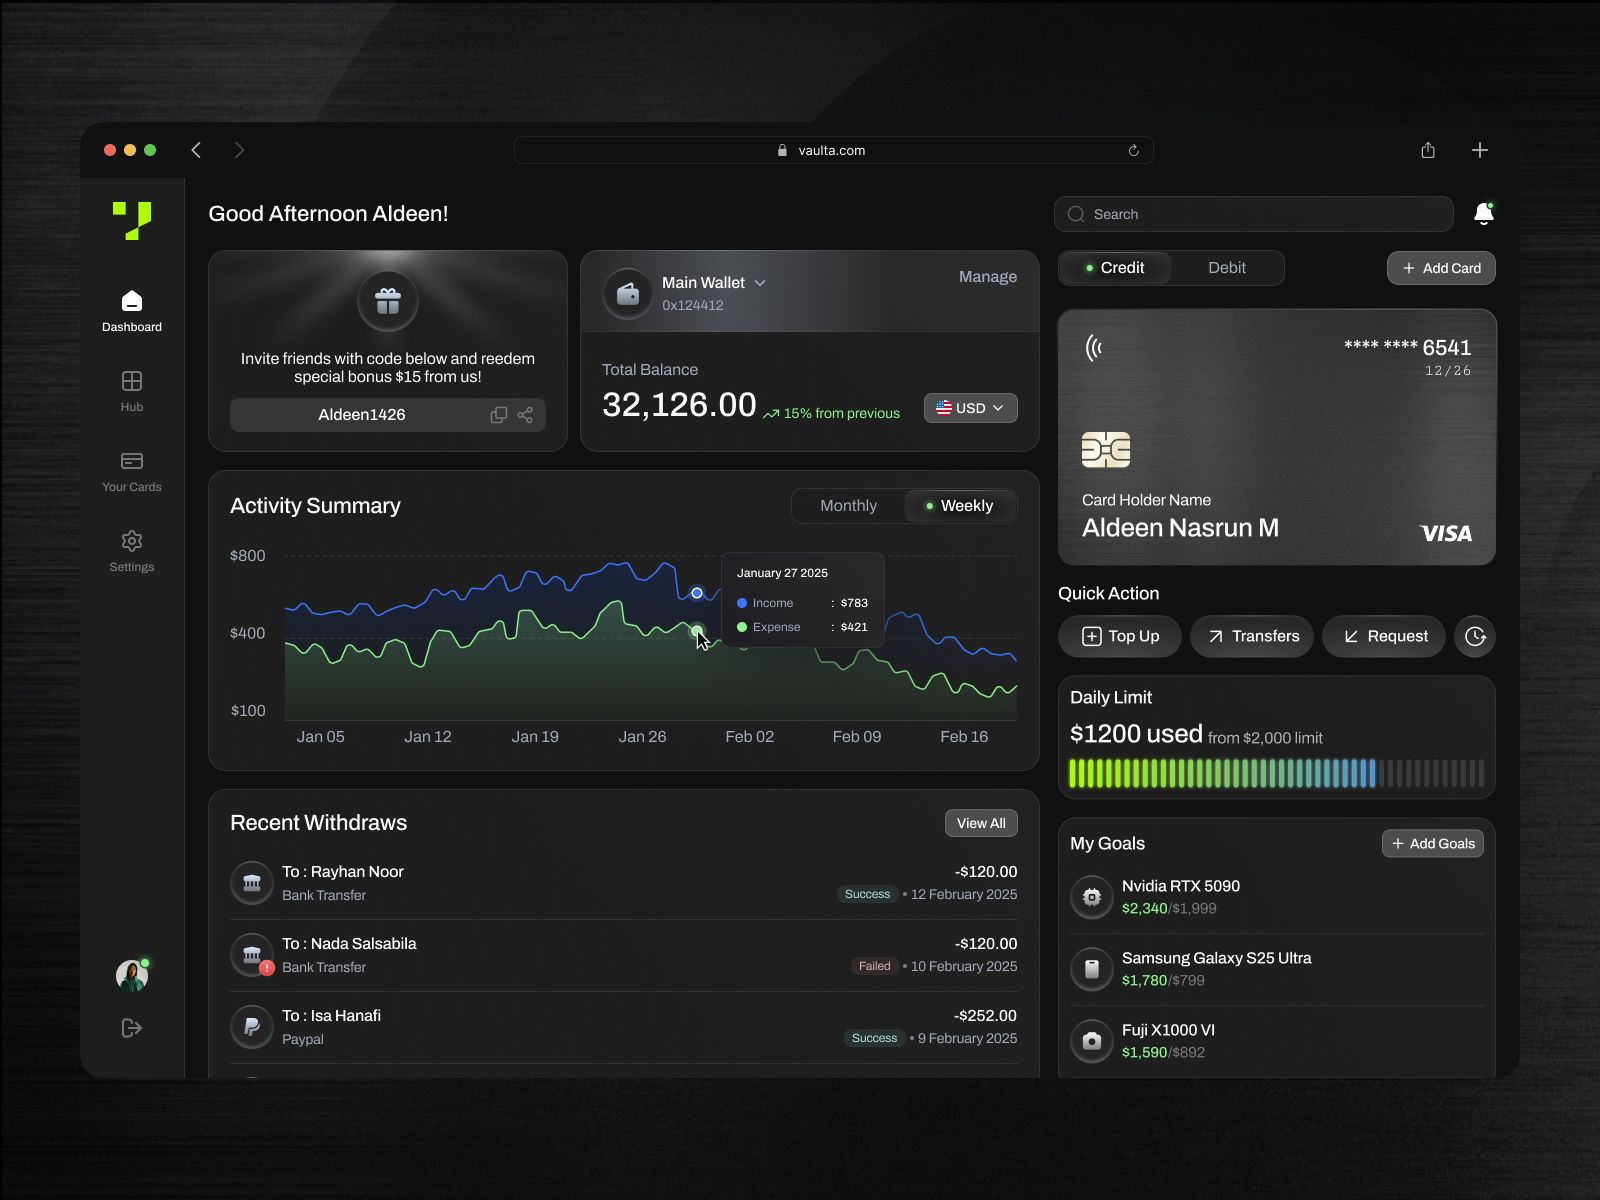The height and width of the screenshot is (1200, 1600).
Task: Open Settings from the sidebar
Action: tap(131, 550)
